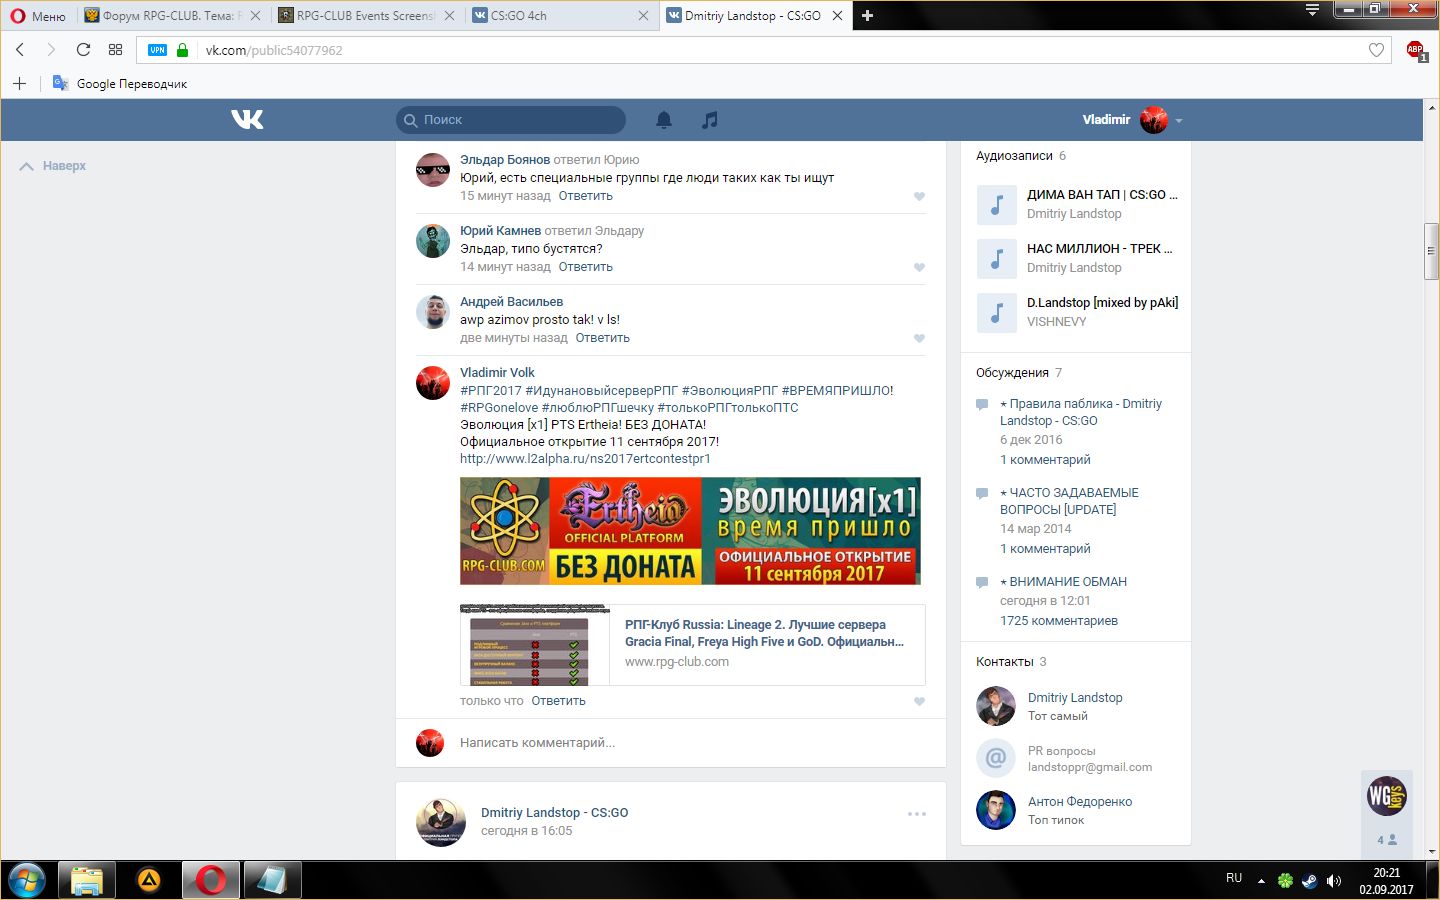Click the #РПГ2017 hashtag
This screenshot has width=1440, height=900.
(x=491, y=391)
